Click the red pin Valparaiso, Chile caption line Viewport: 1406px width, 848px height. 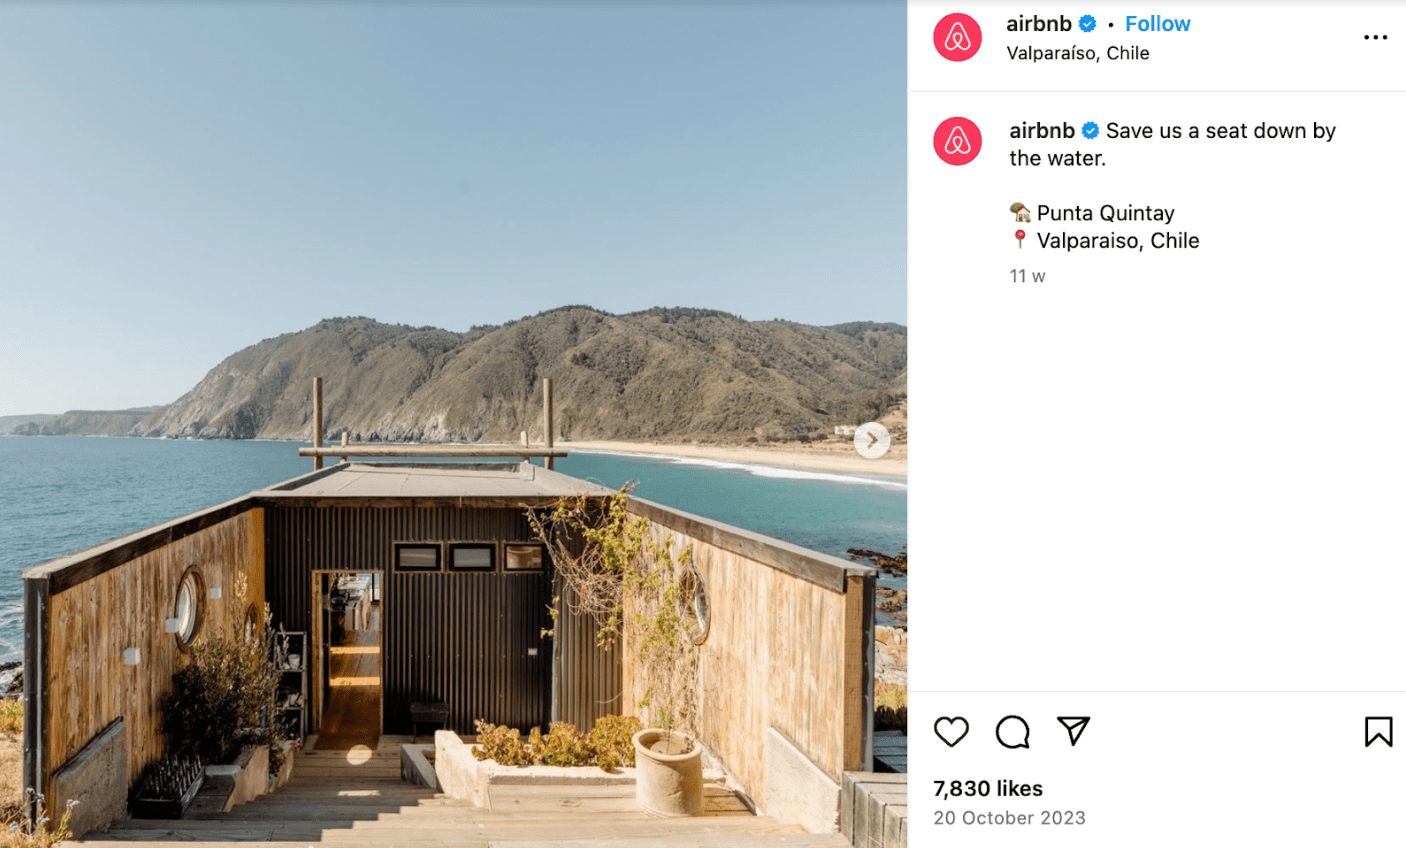point(1104,240)
